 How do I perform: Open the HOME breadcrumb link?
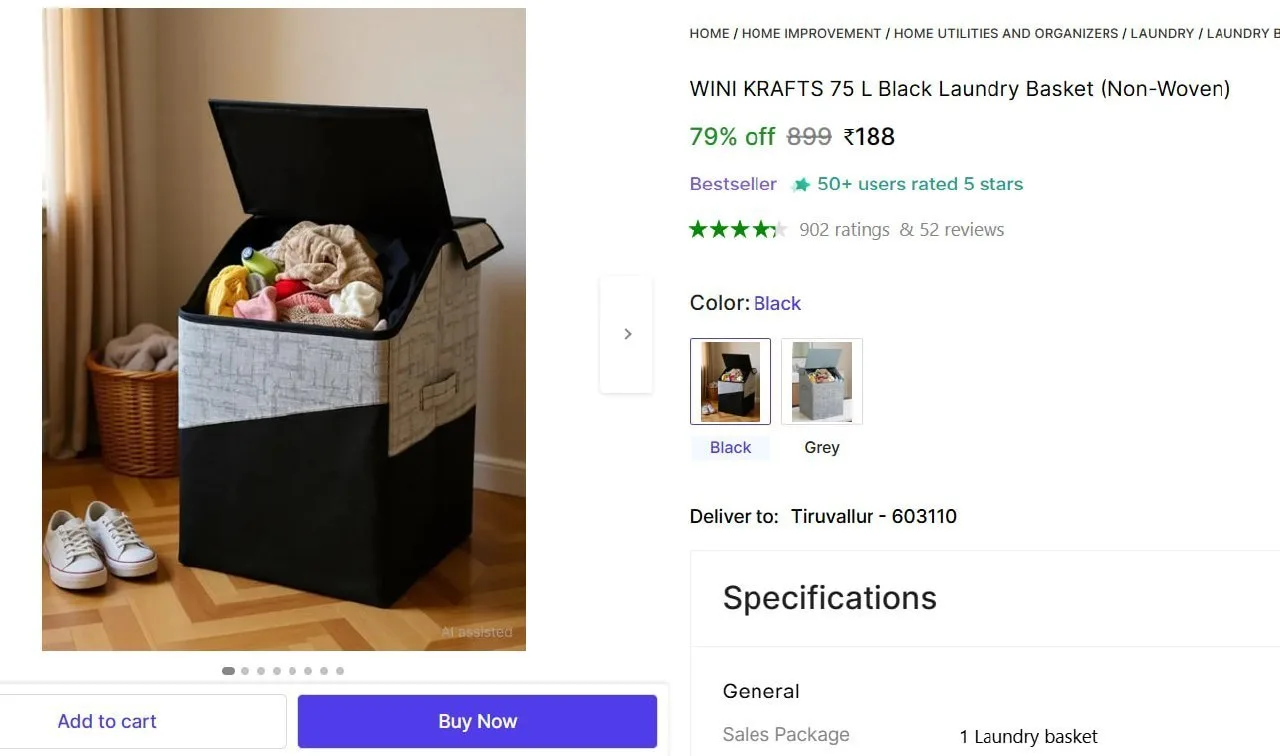click(709, 33)
